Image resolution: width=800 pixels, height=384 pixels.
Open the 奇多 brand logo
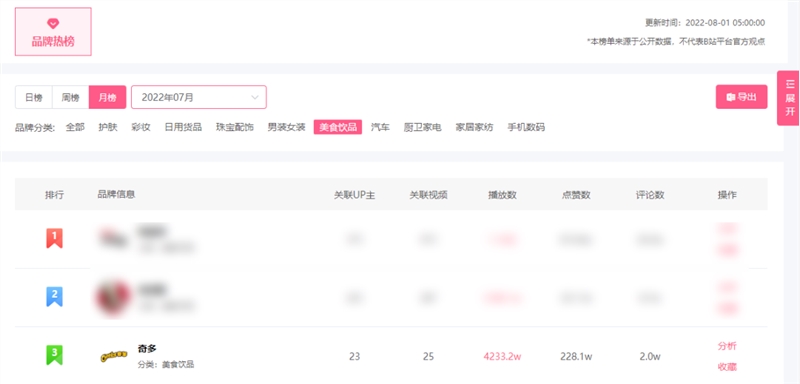pos(113,356)
